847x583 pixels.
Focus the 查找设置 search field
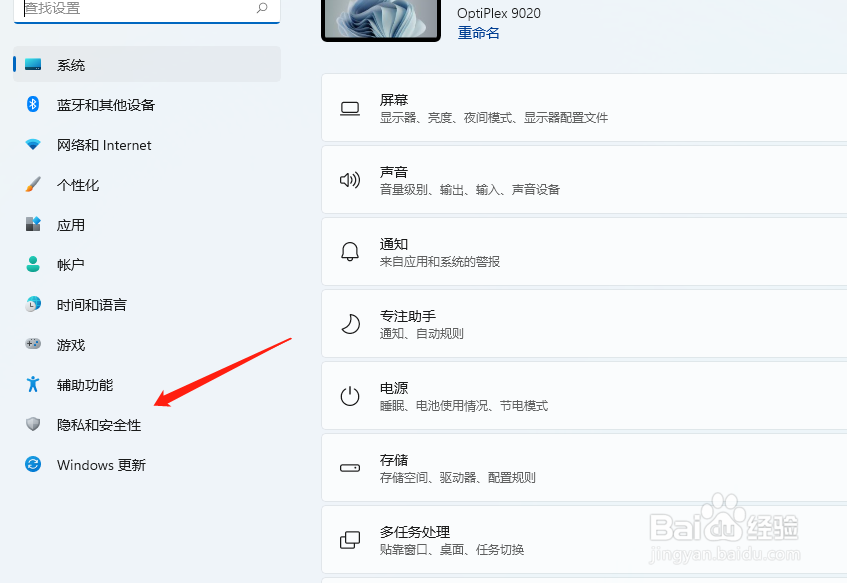147,9
